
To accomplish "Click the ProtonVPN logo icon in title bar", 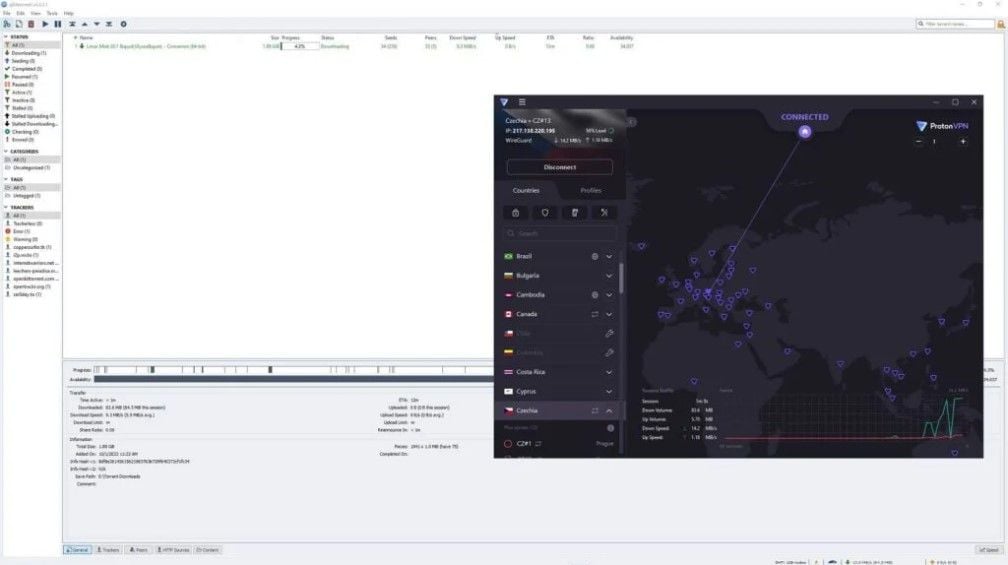I will pos(504,102).
